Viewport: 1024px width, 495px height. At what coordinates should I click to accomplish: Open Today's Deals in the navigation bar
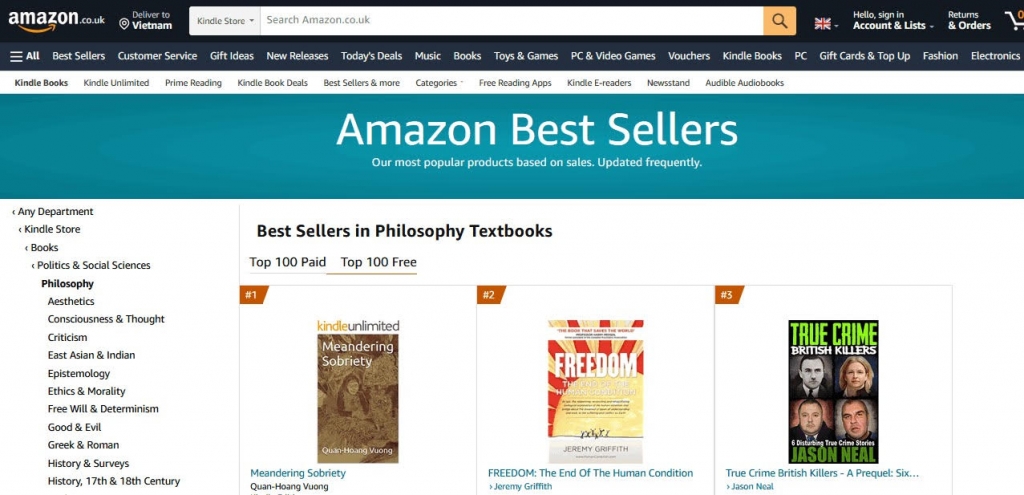click(371, 56)
